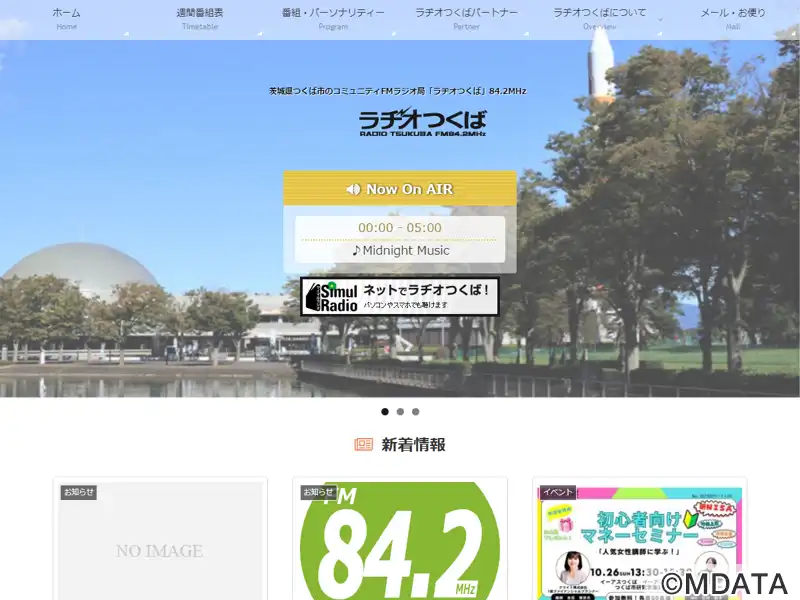800x600 pixels.
Task: Select the first carousel slide dot
Action: click(x=385, y=412)
